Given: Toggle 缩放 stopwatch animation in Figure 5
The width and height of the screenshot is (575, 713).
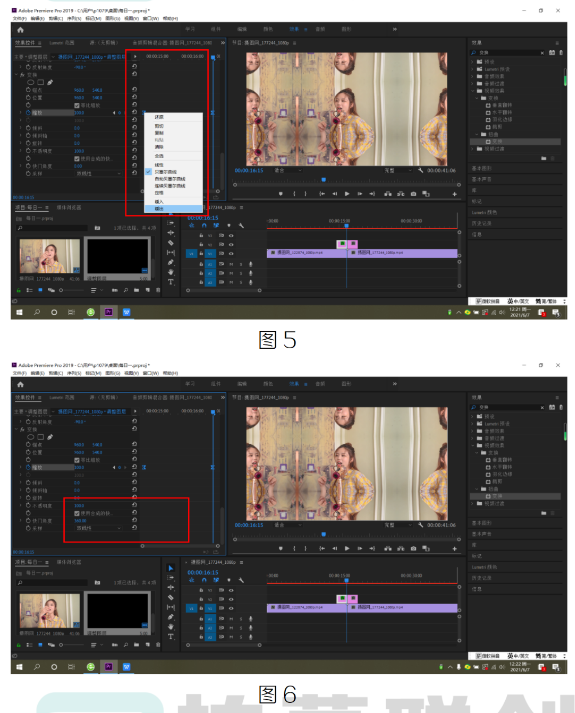Looking at the screenshot, I should (28, 112).
